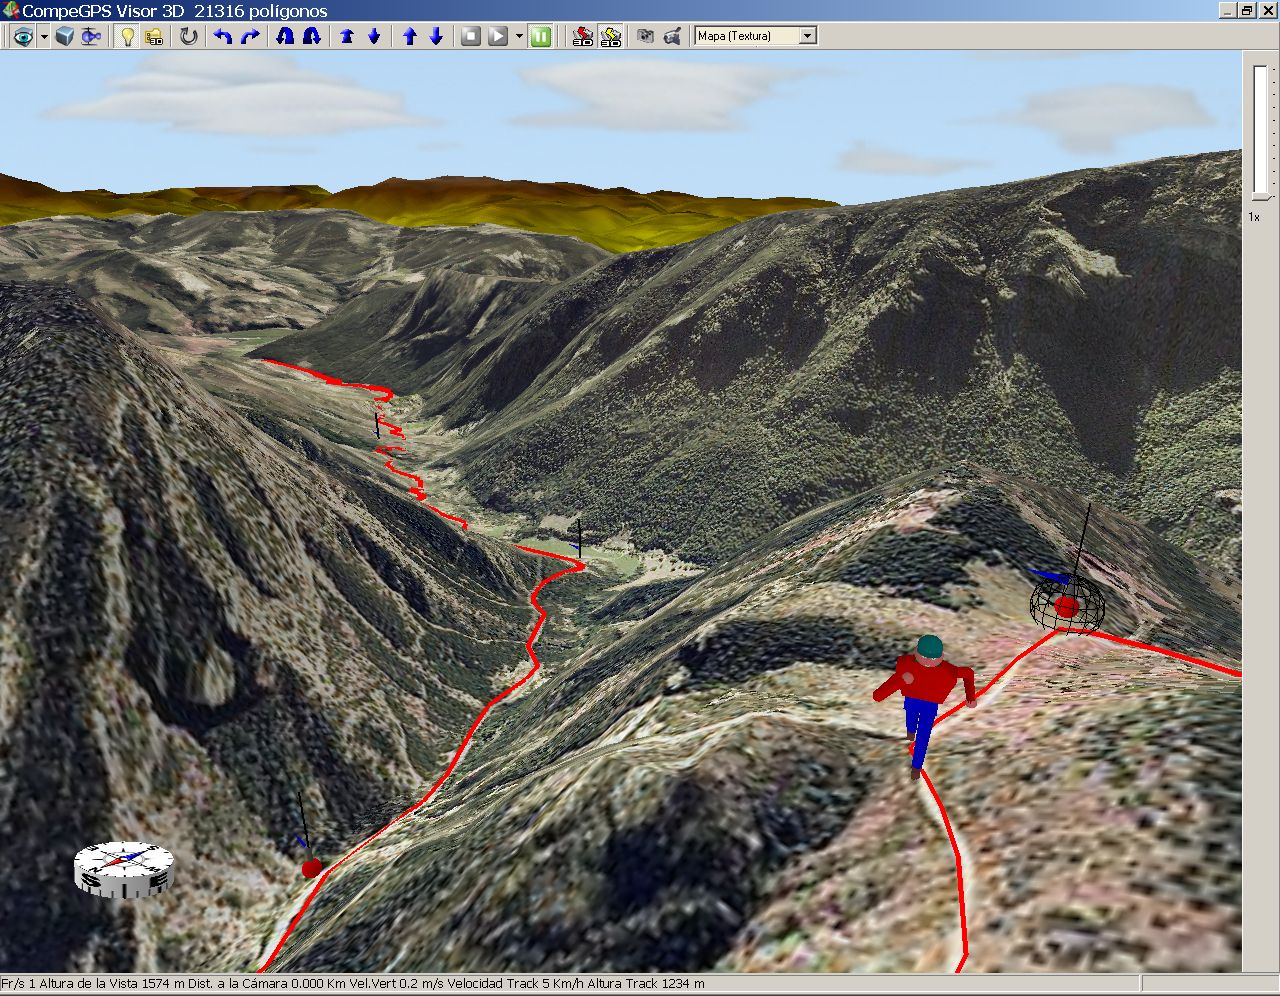Toggle the yellow track 3D display icon
Image resolution: width=1280 pixels, height=996 pixels.
click(x=610, y=37)
